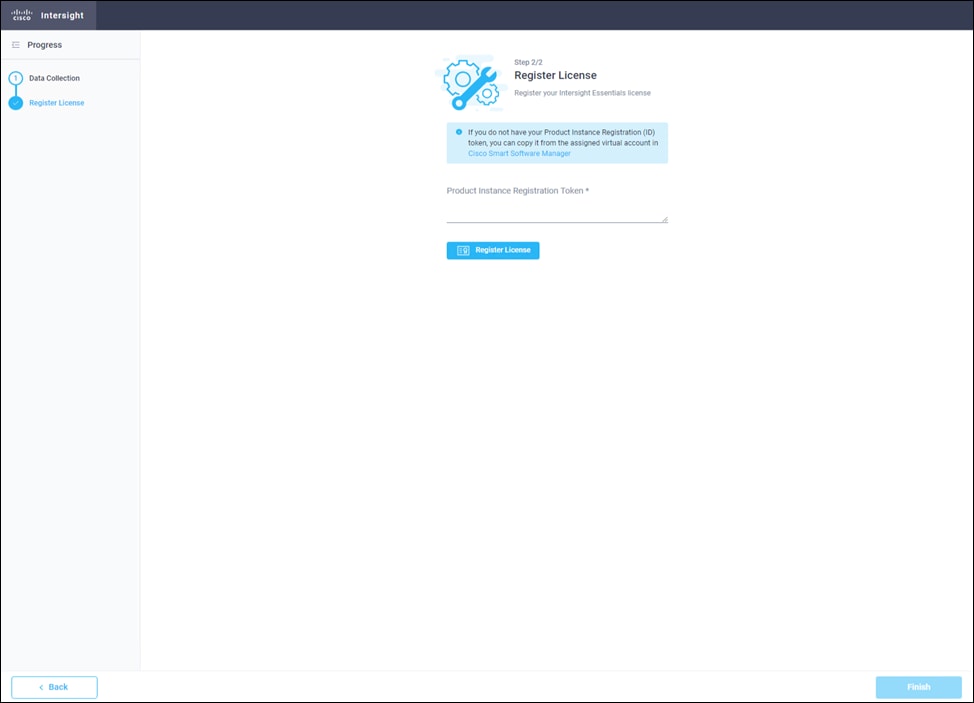Click the token field resize handle
This screenshot has width=974, height=703.
tap(665, 219)
